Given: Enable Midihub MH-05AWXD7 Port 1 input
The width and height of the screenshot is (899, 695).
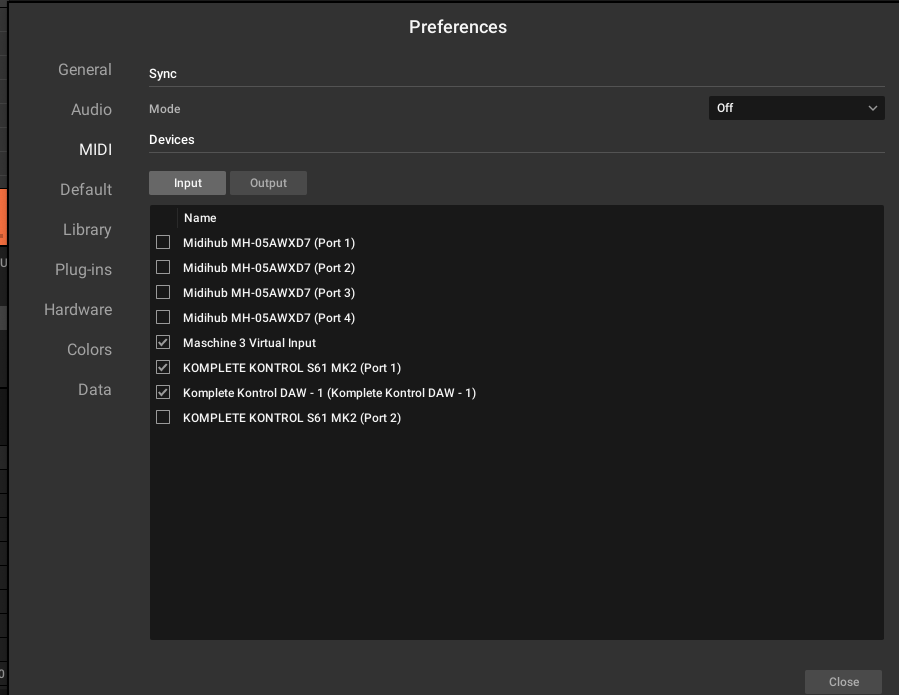Looking at the screenshot, I should point(163,243).
